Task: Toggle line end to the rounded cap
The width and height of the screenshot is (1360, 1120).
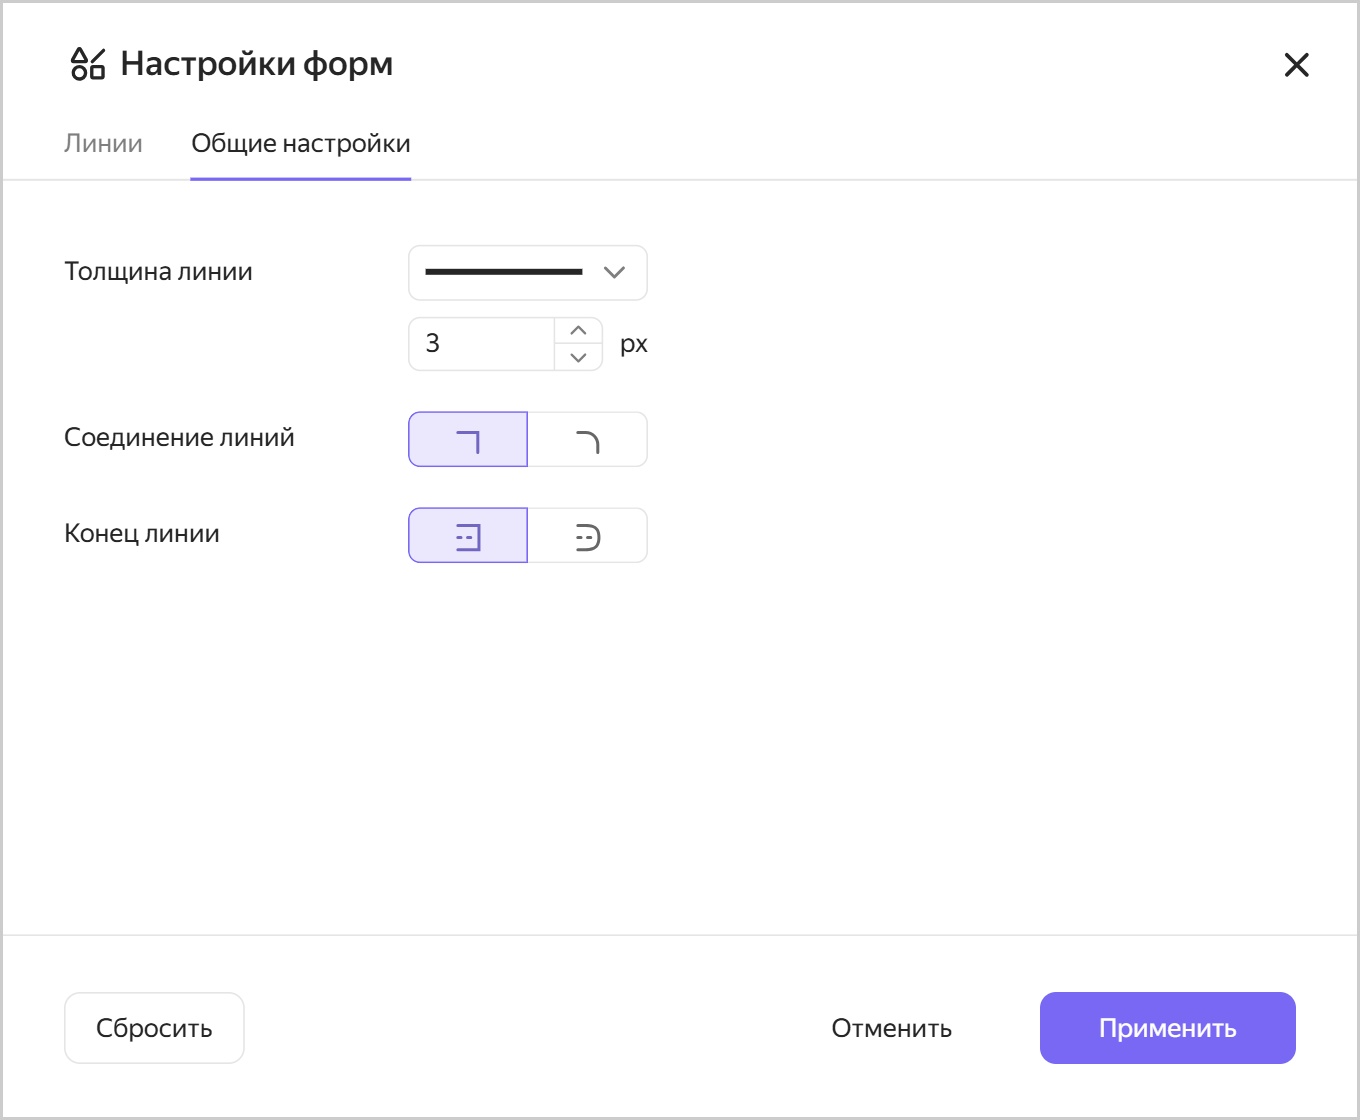Action: coord(587,534)
